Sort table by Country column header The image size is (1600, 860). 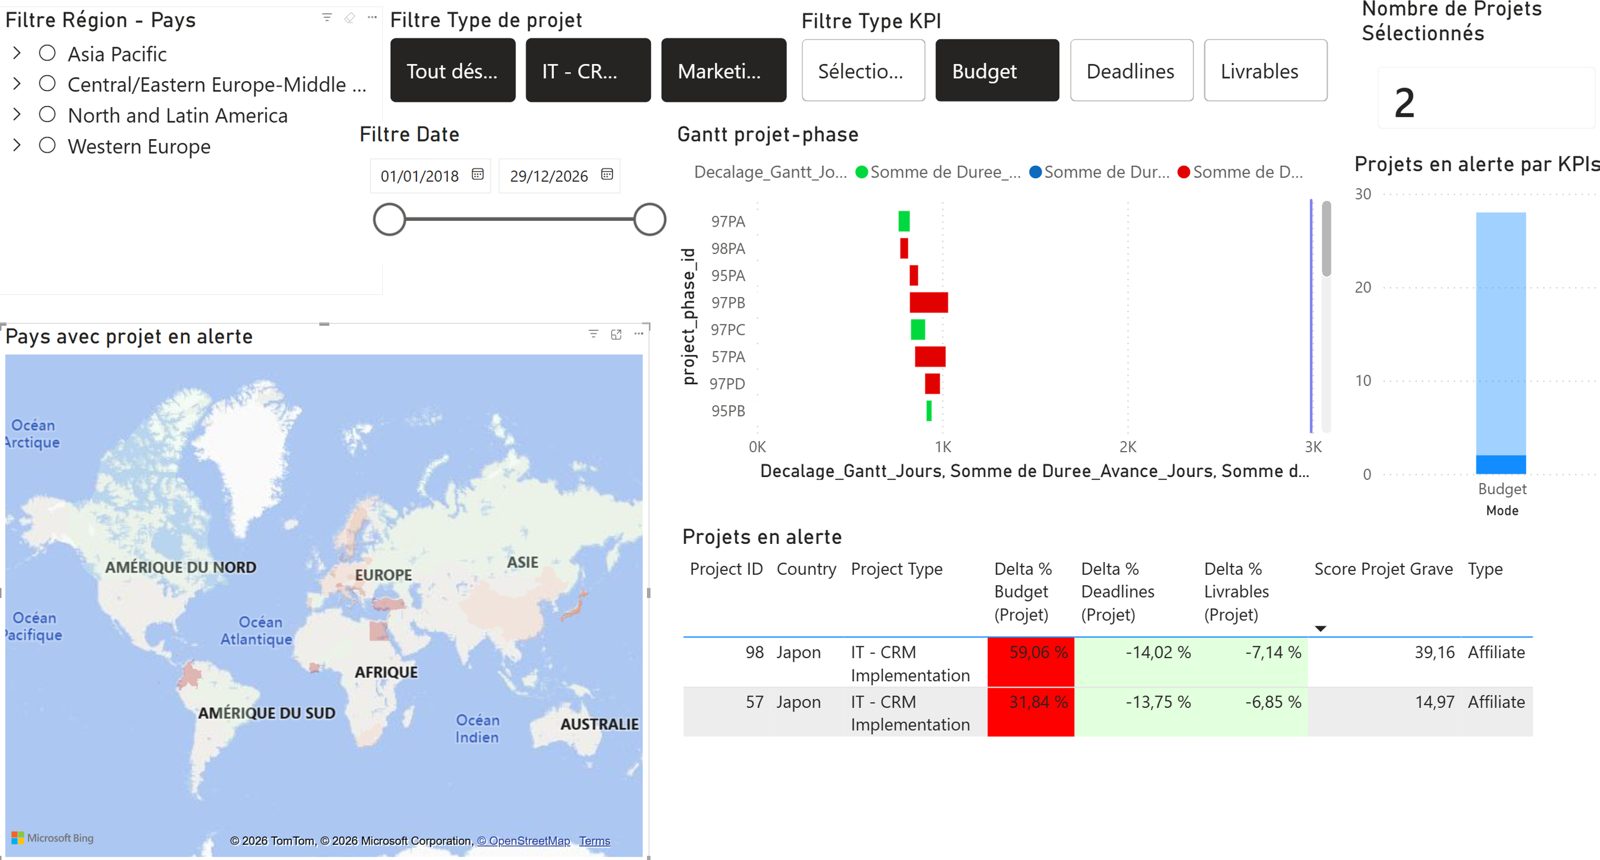tap(806, 569)
